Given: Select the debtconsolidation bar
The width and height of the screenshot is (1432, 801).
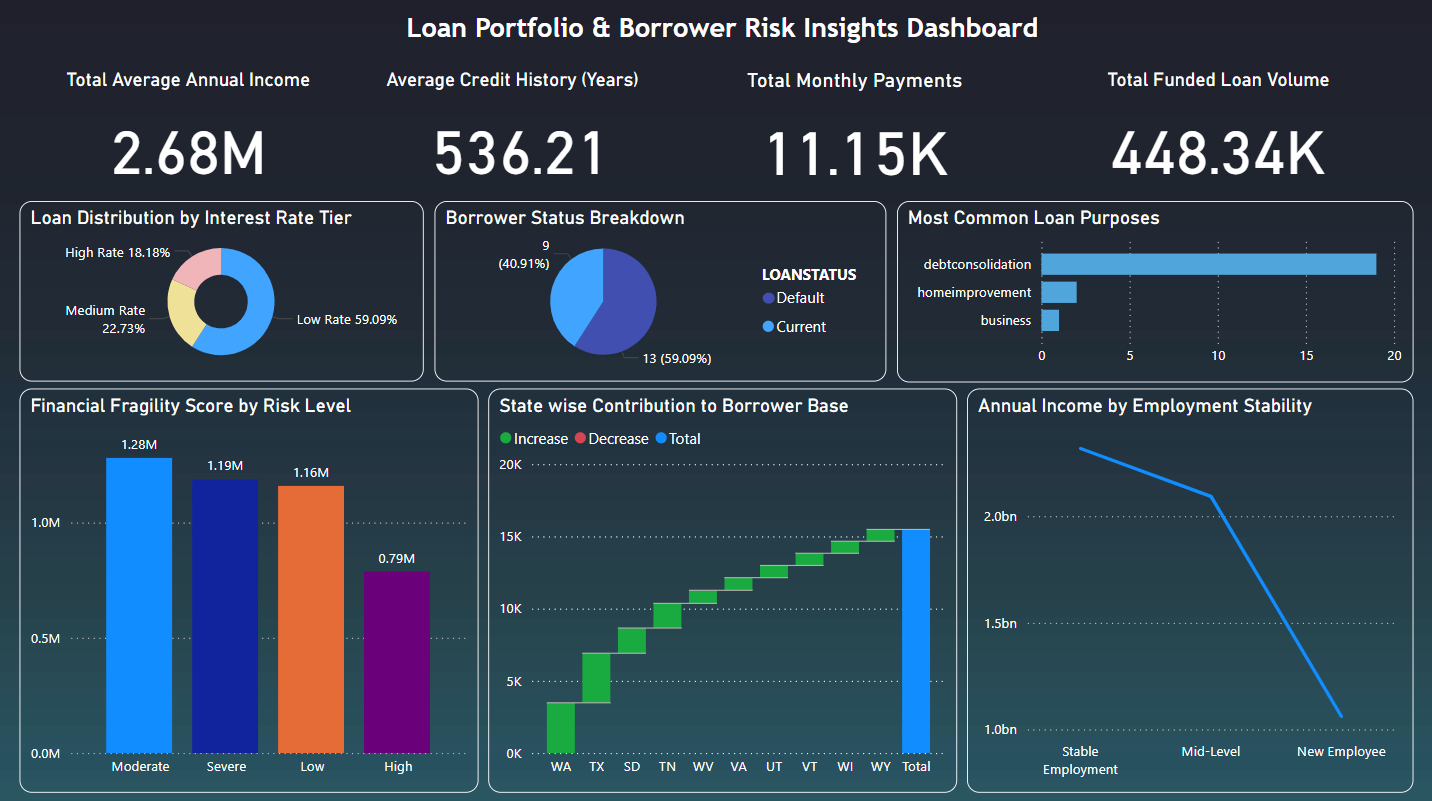Looking at the screenshot, I should point(1208,264).
